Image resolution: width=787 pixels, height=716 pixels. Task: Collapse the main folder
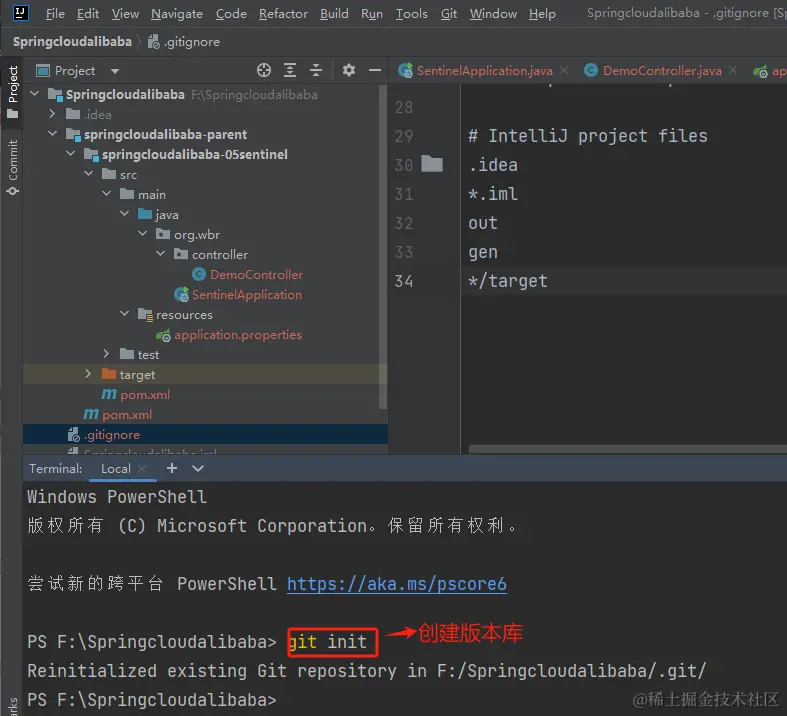pyautogui.click(x=106, y=194)
